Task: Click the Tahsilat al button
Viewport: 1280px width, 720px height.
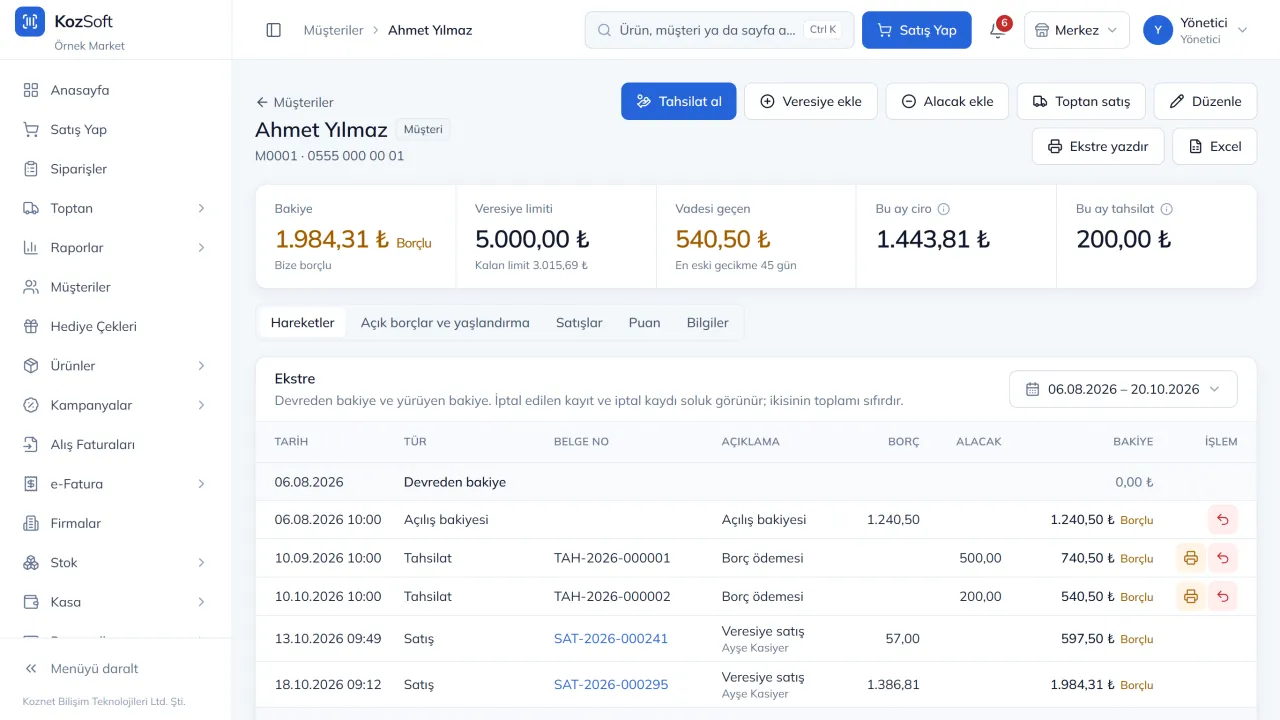Action: coord(679,101)
